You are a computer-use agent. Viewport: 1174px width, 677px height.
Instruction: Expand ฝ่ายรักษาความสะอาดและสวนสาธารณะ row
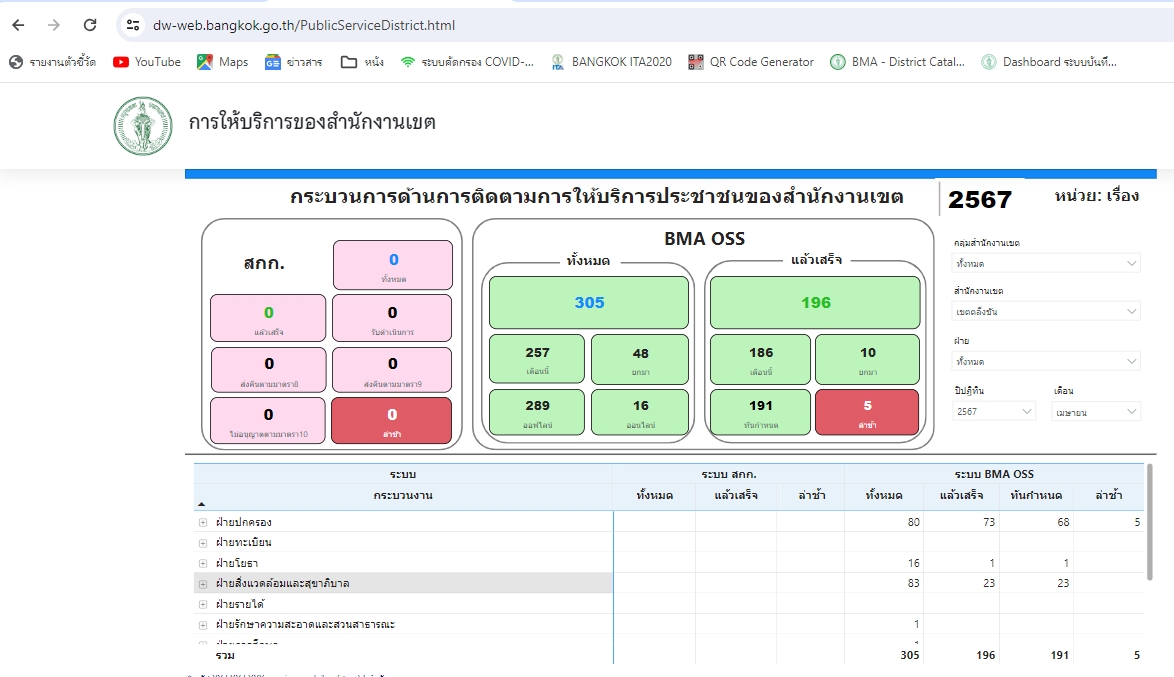[x=203, y=625]
